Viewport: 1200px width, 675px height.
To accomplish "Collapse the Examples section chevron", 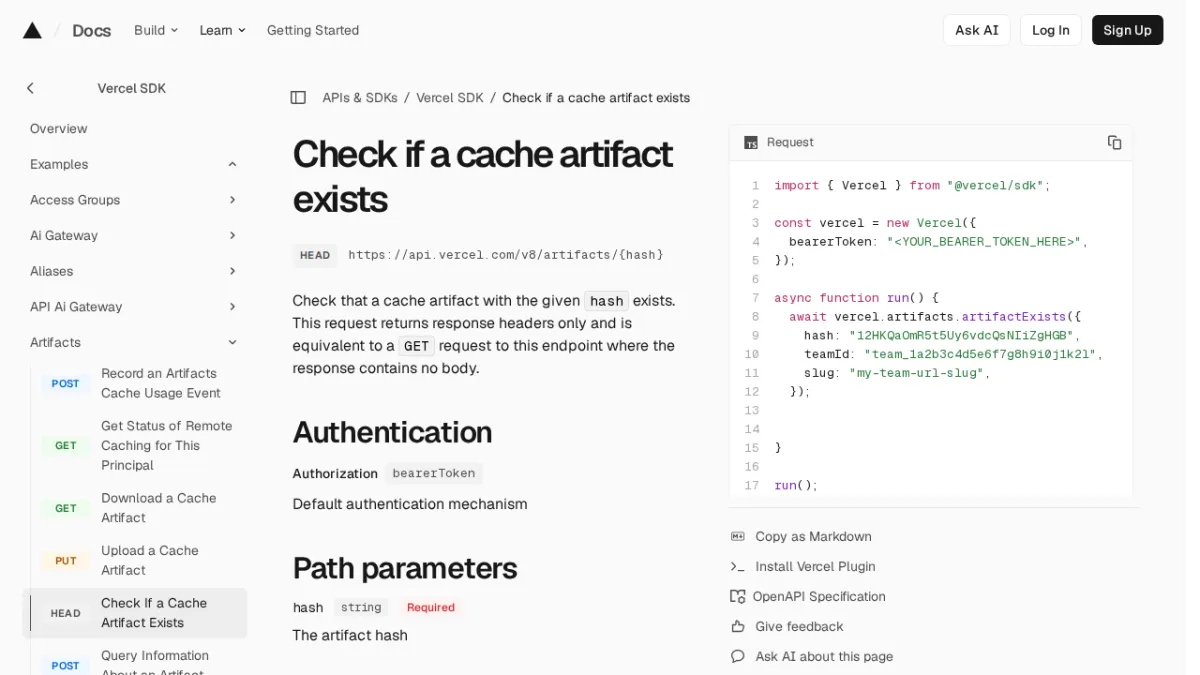I will click(232, 164).
